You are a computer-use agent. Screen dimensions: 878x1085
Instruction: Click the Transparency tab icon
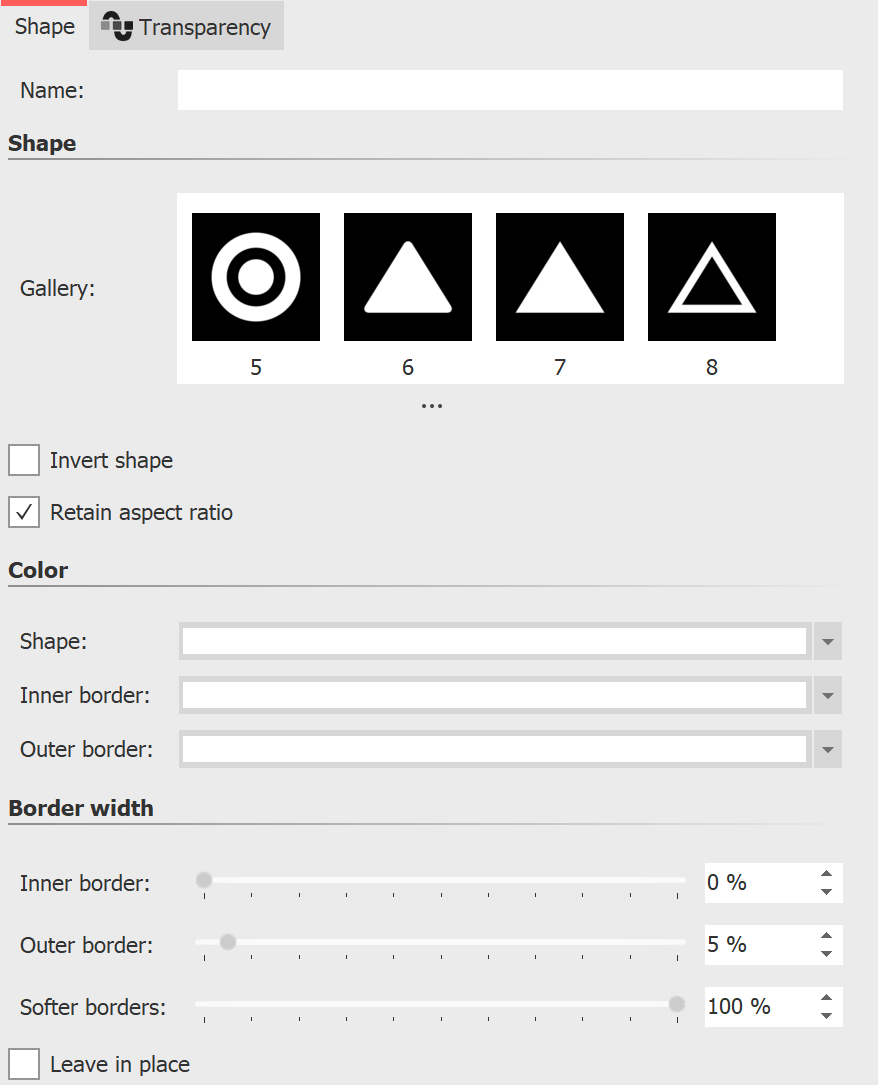[x=117, y=27]
